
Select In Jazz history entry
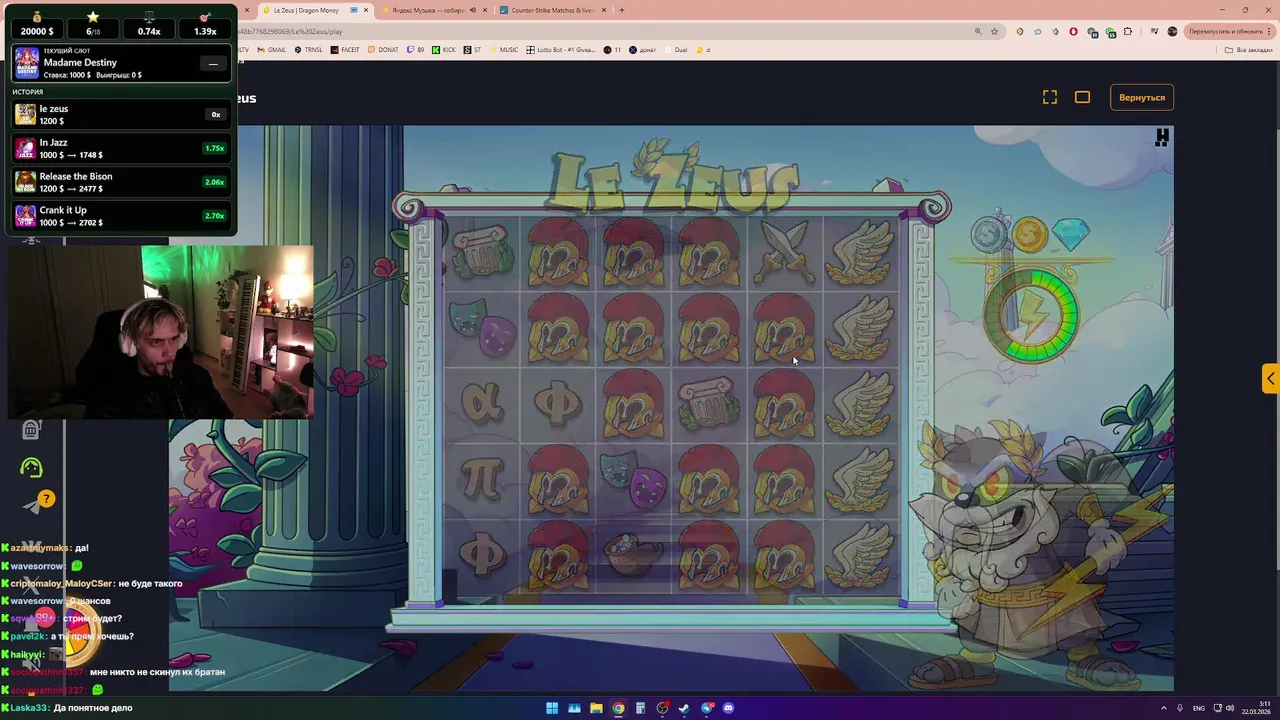point(120,148)
